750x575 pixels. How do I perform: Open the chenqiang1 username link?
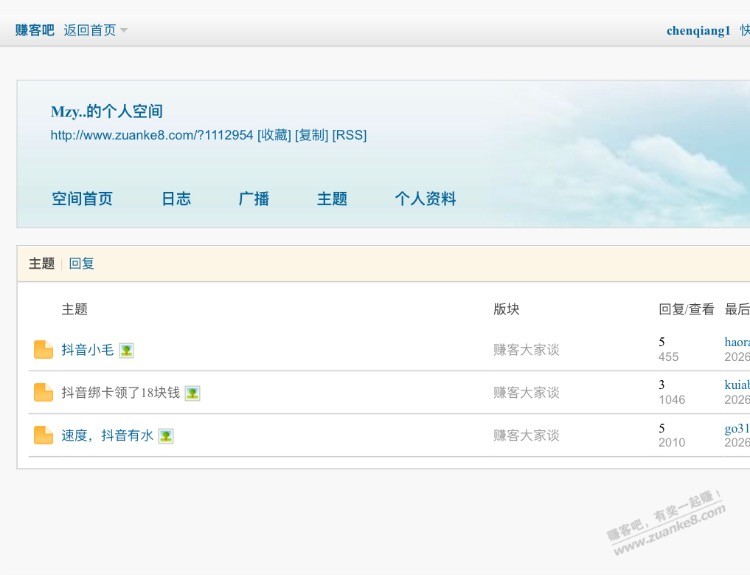click(x=698, y=30)
